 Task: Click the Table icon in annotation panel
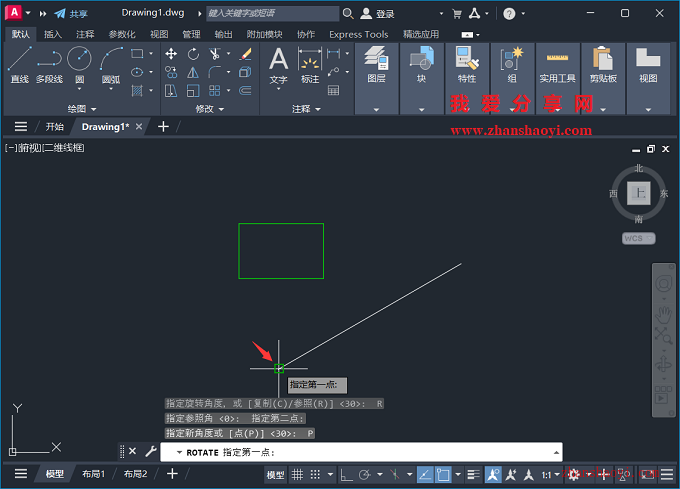point(333,91)
